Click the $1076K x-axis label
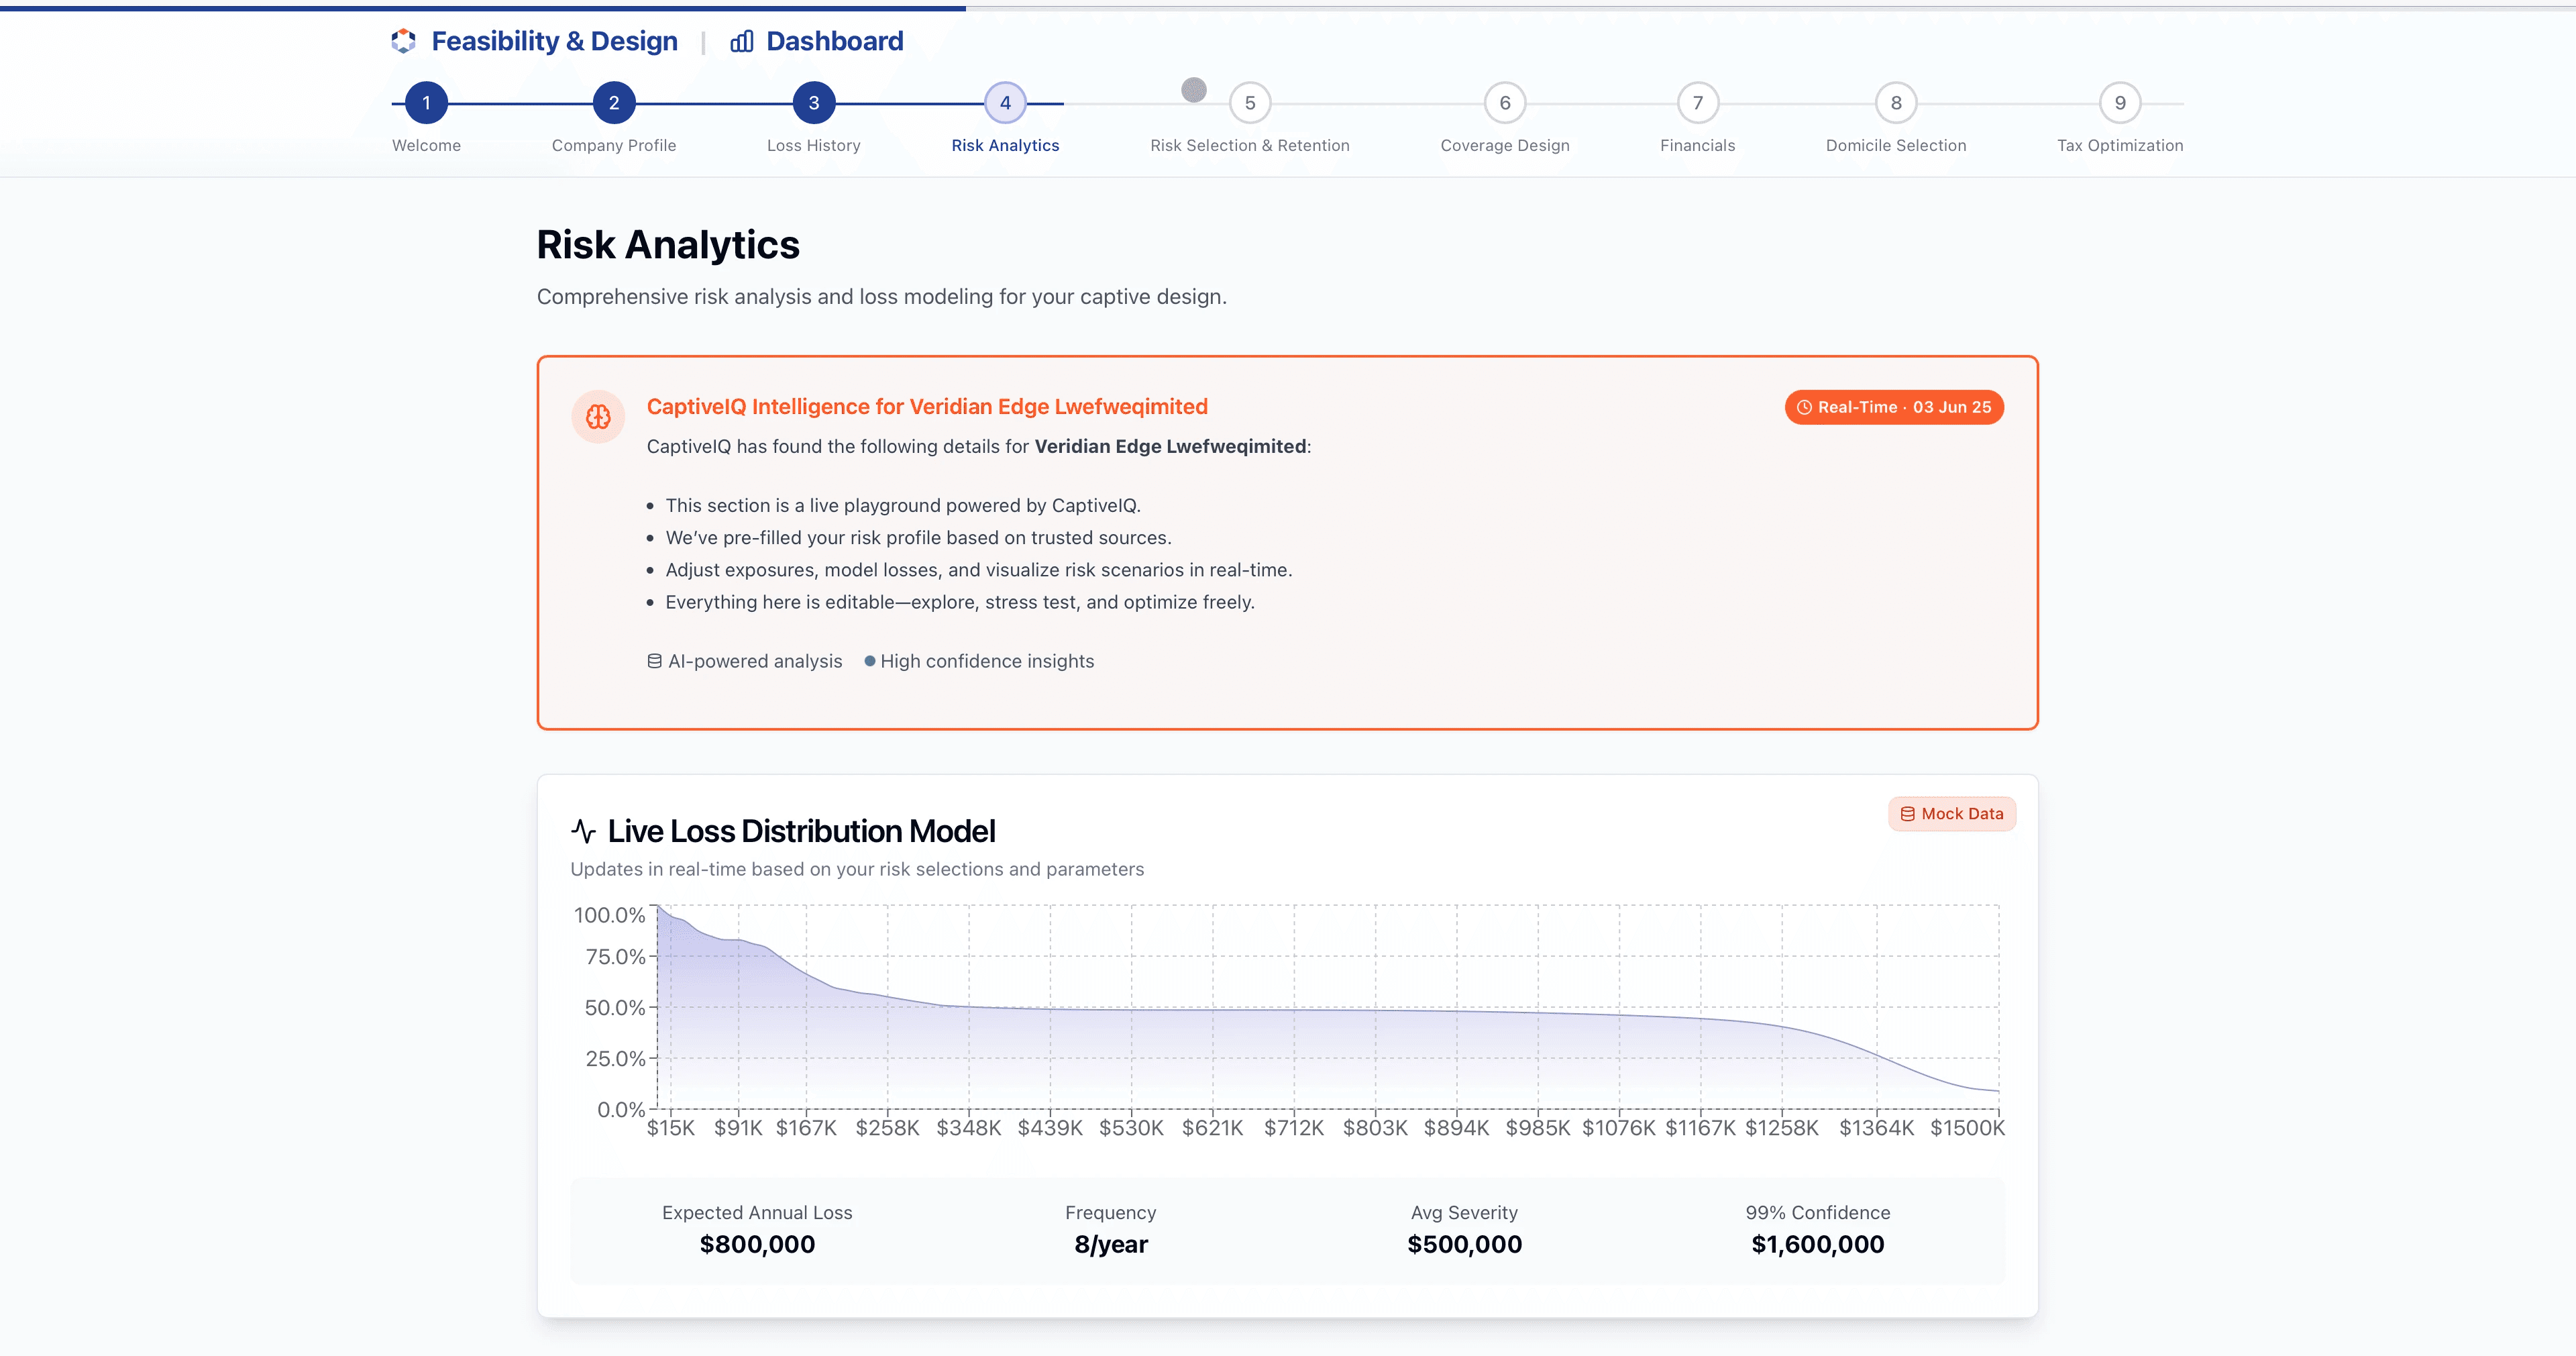 tap(1619, 1128)
